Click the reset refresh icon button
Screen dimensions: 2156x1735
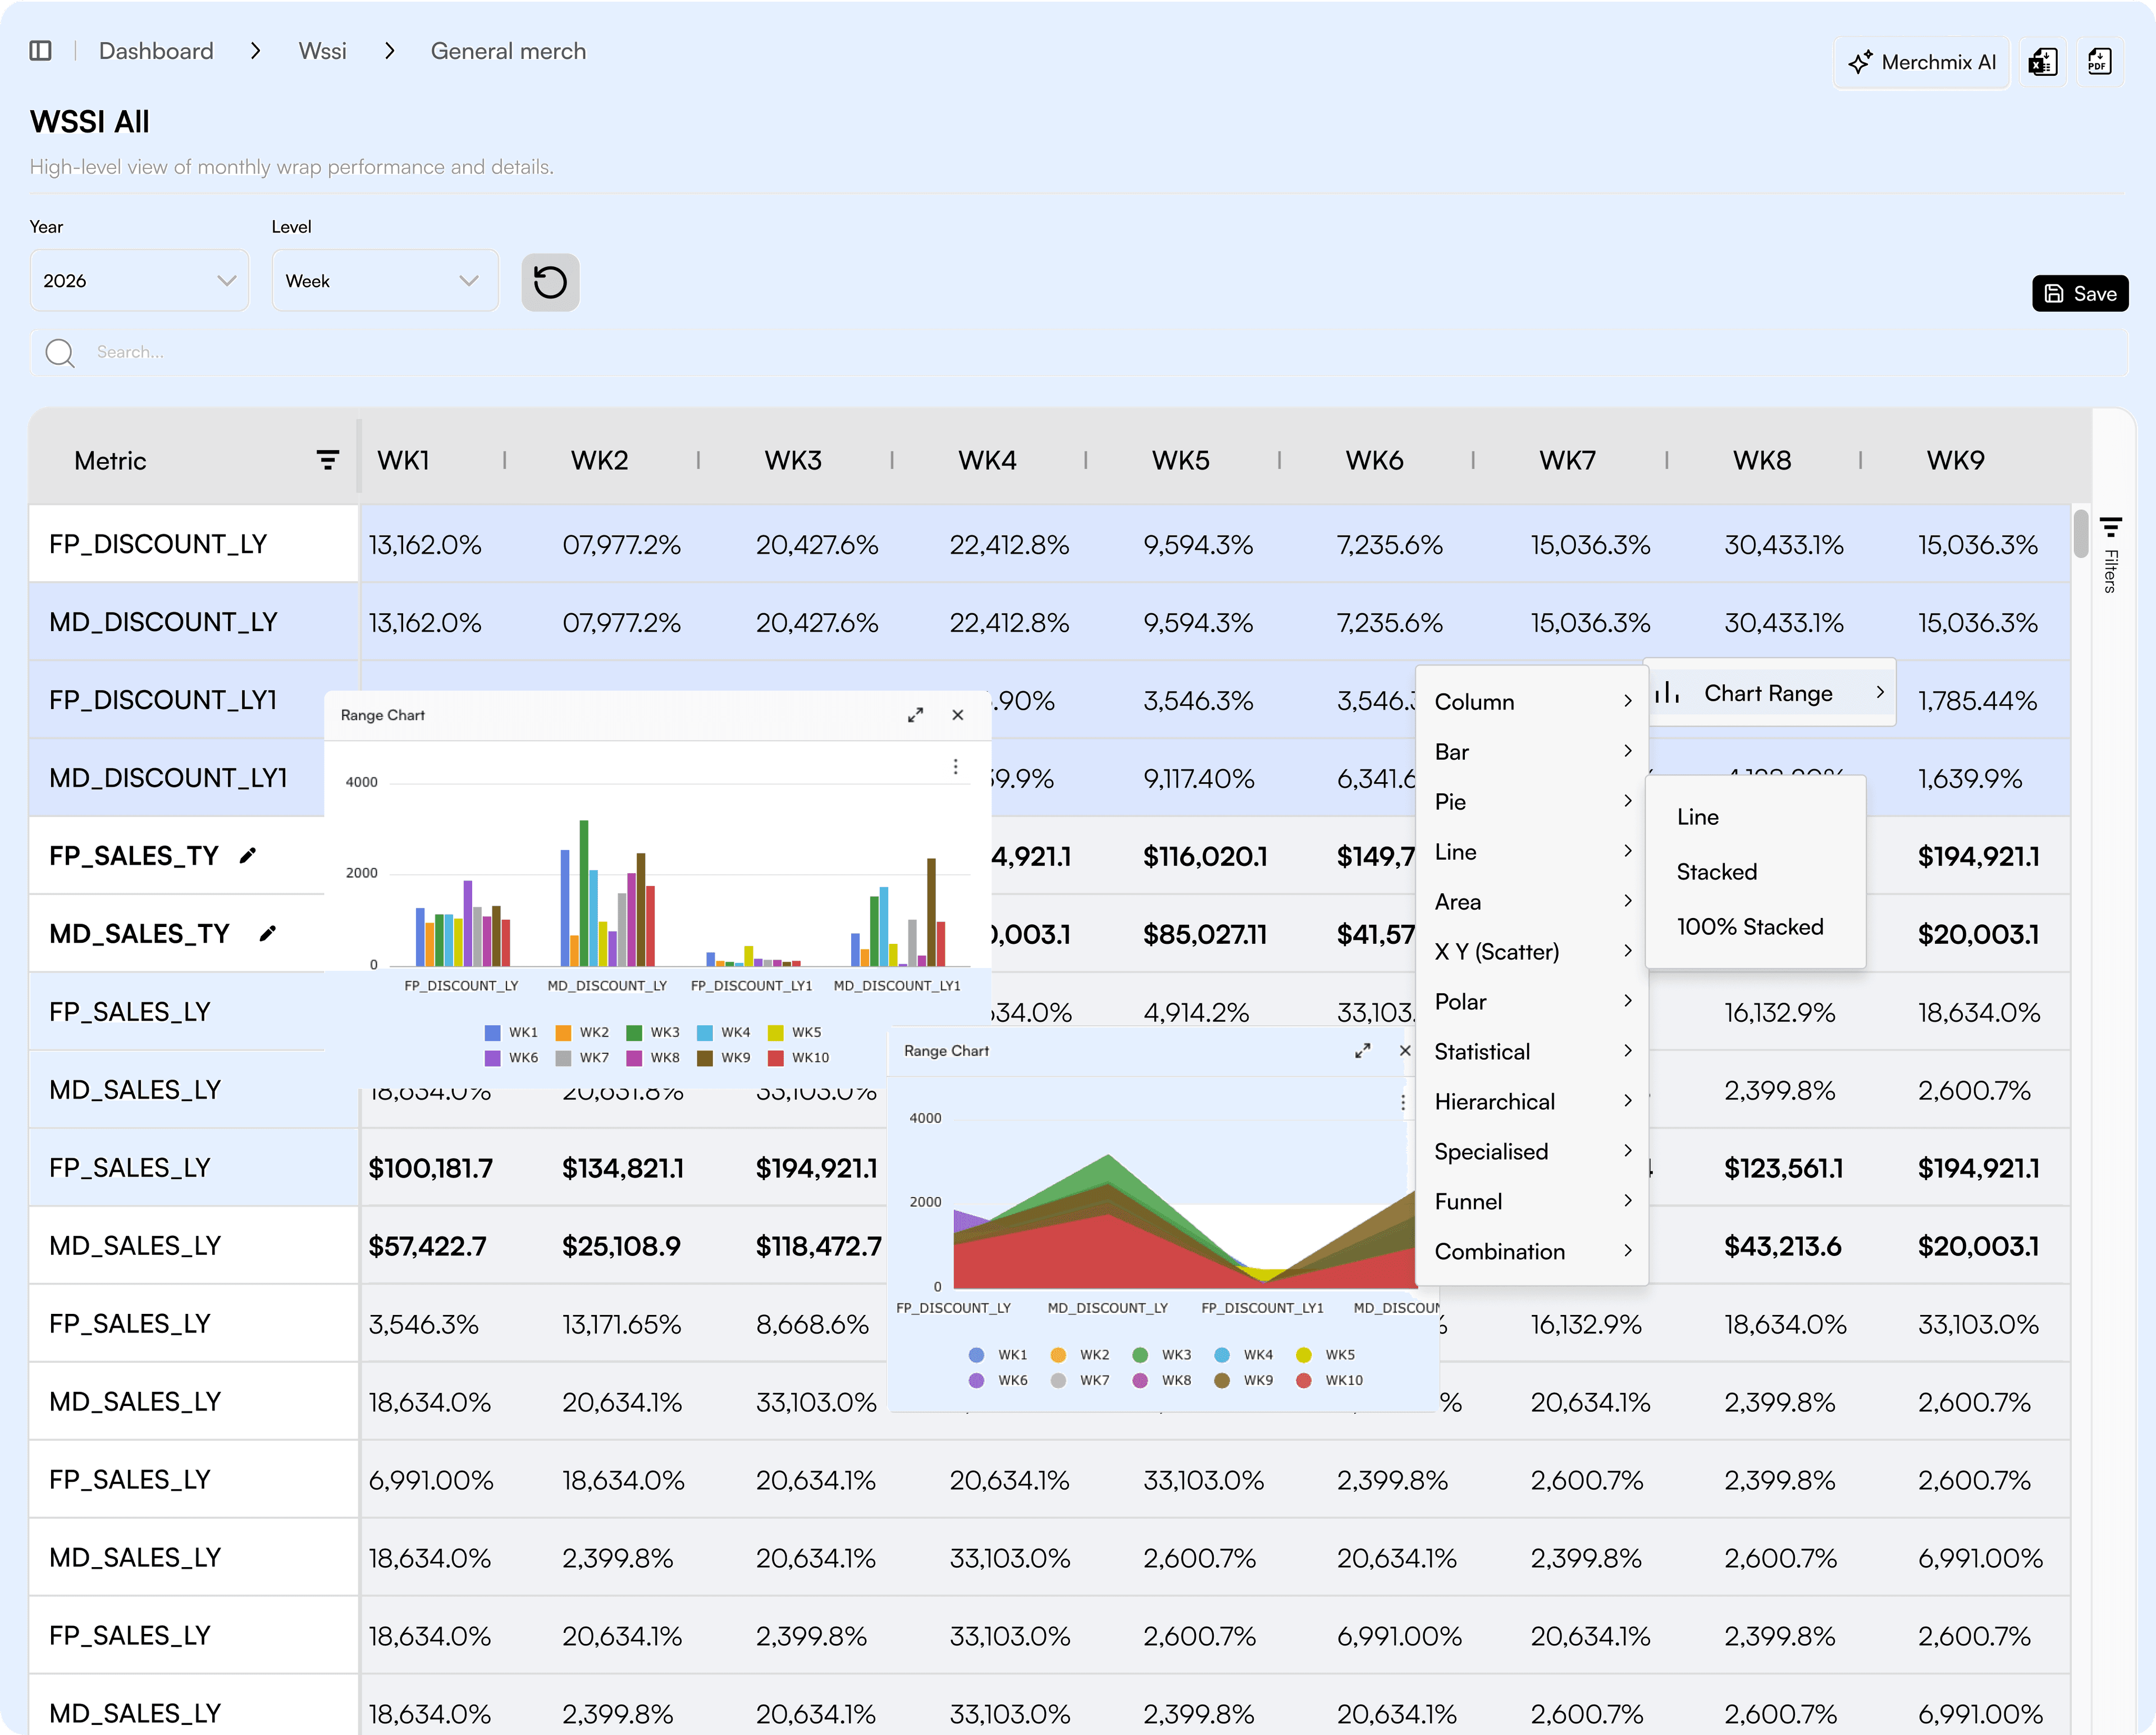point(550,282)
